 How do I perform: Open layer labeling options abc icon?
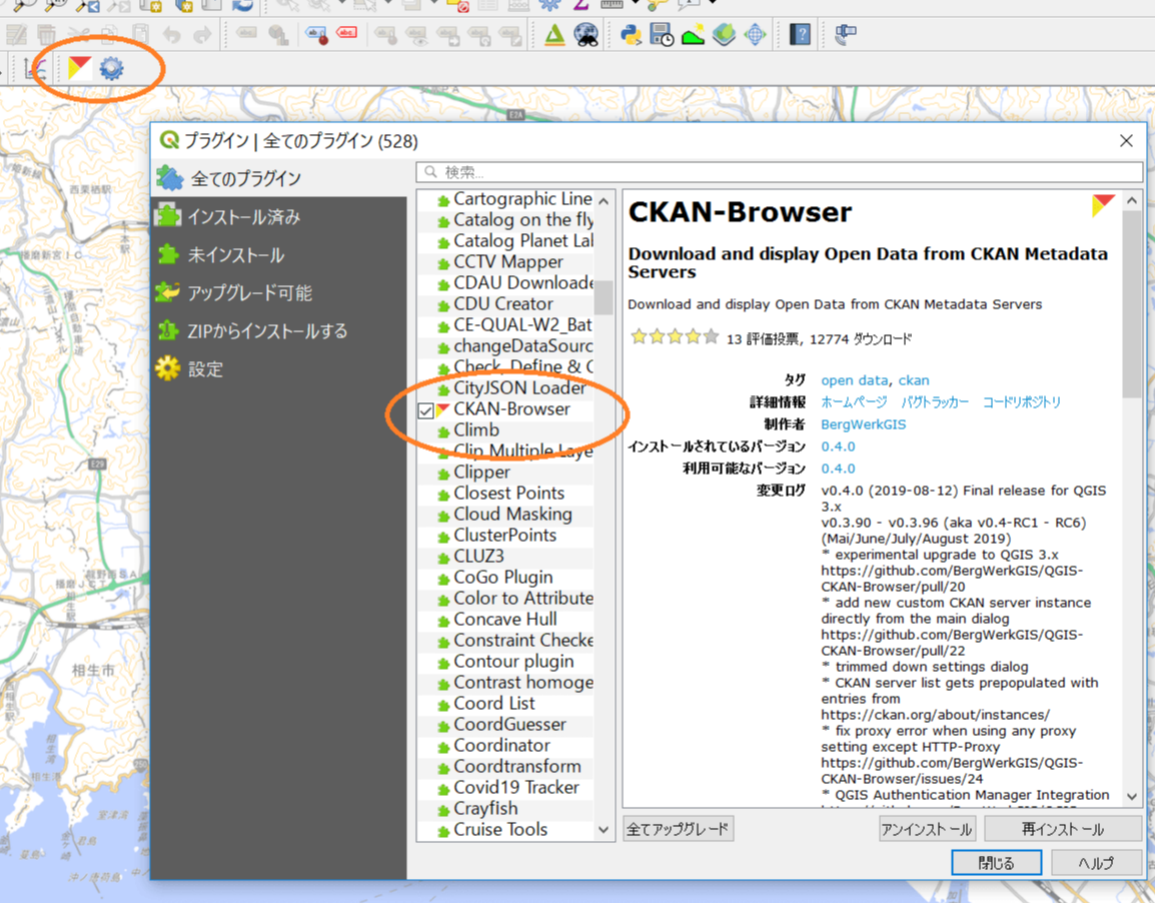pos(247,34)
